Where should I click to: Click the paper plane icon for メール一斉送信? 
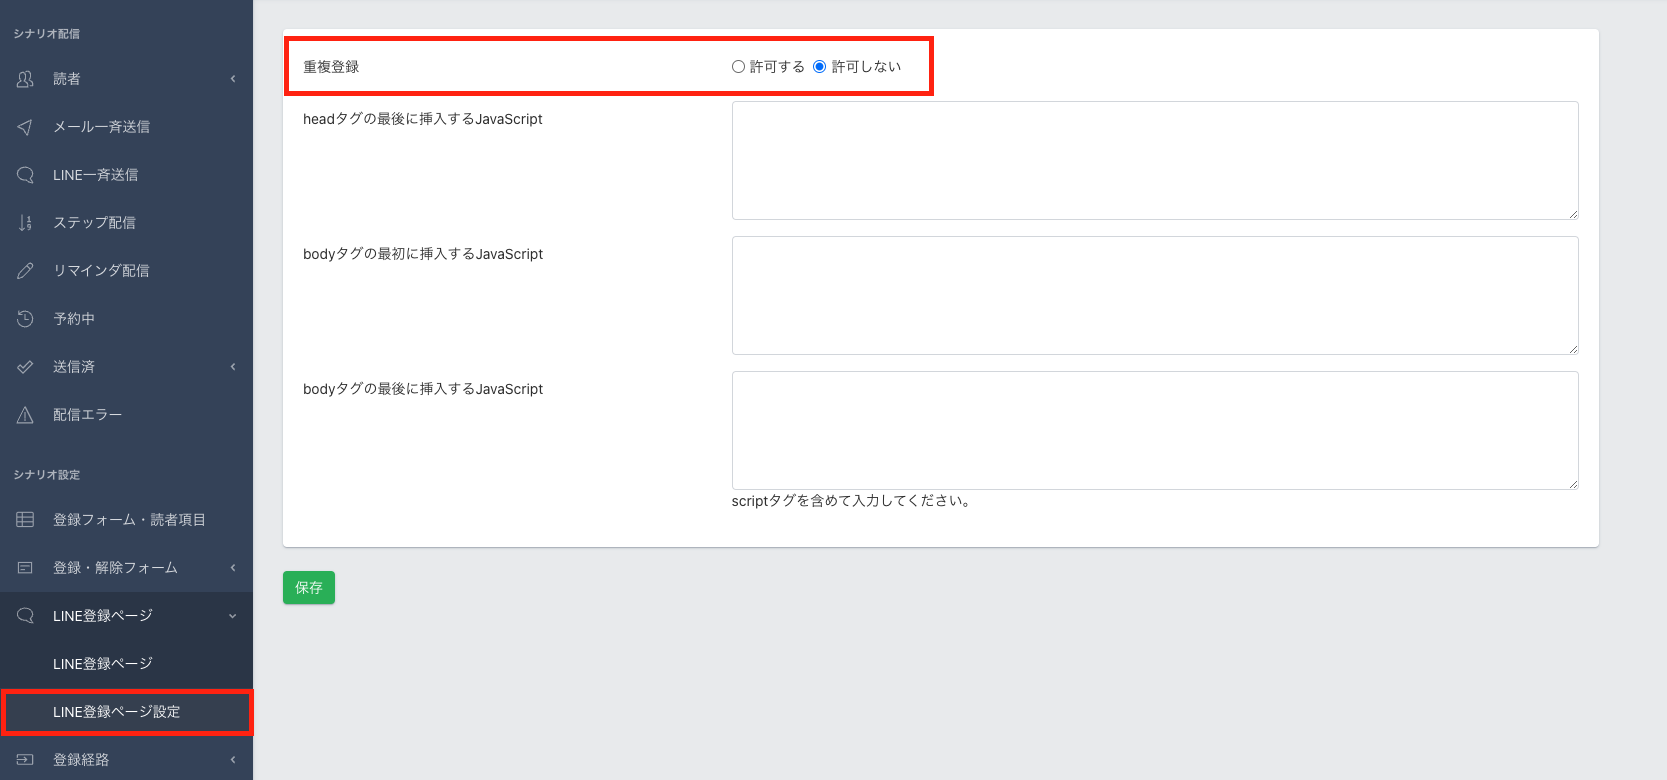(x=25, y=127)
